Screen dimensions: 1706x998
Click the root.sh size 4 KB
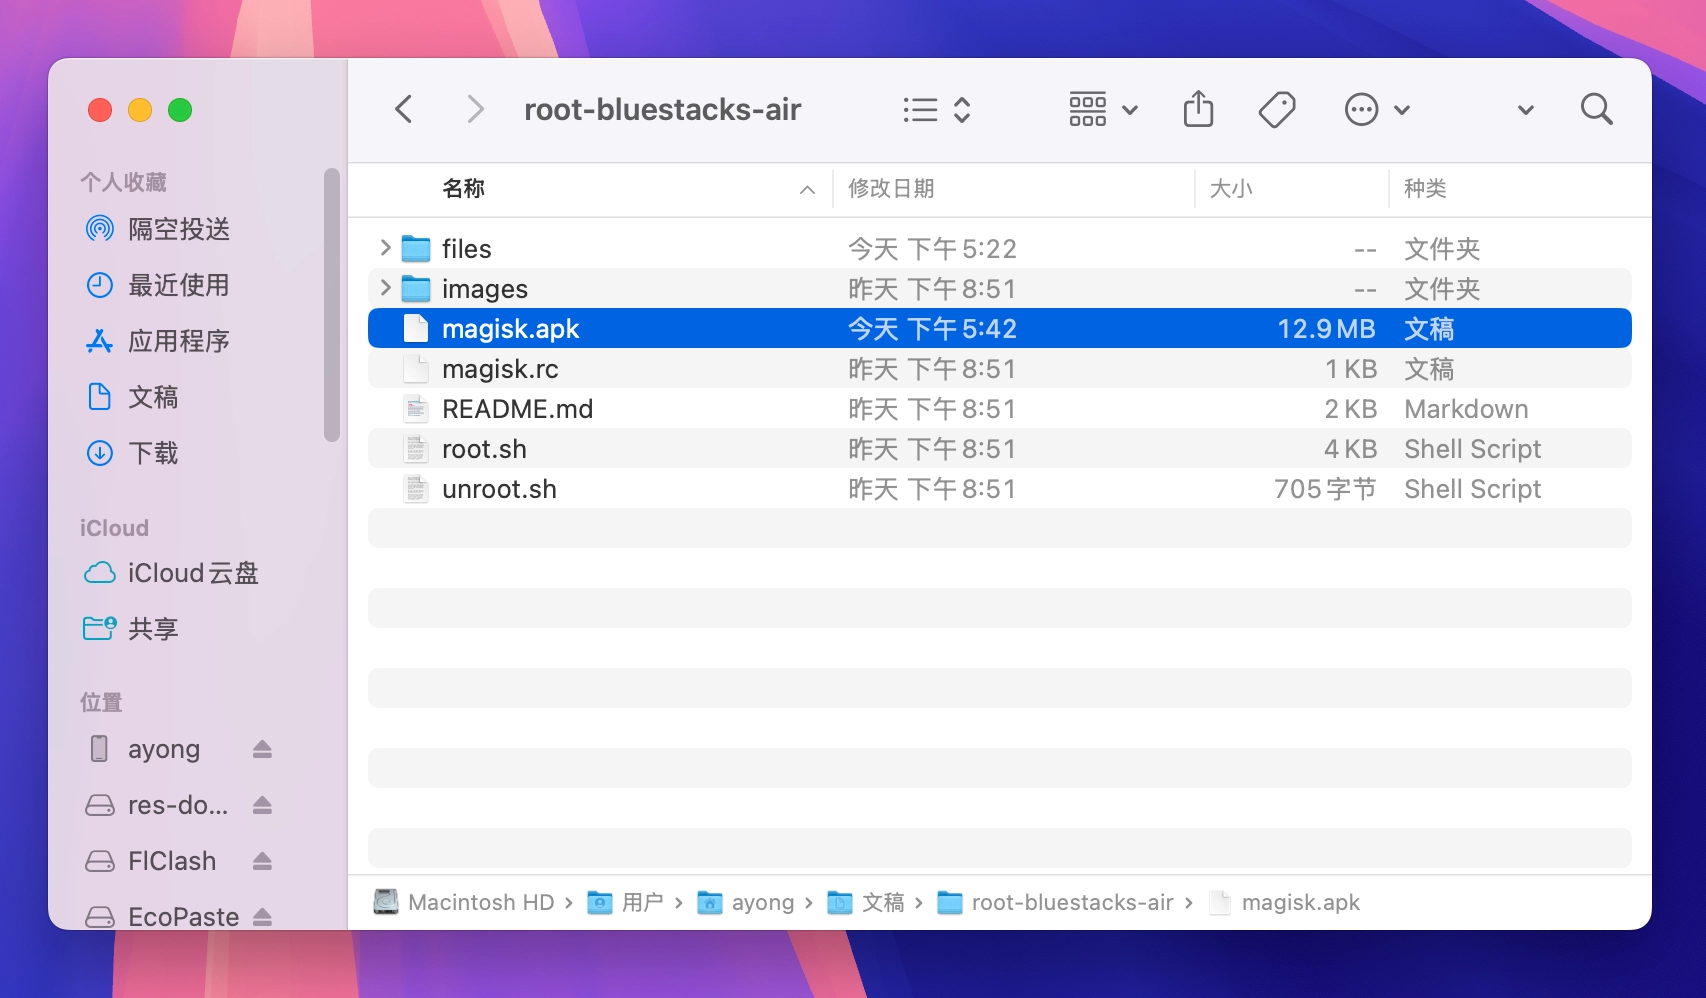[1350, 449]
